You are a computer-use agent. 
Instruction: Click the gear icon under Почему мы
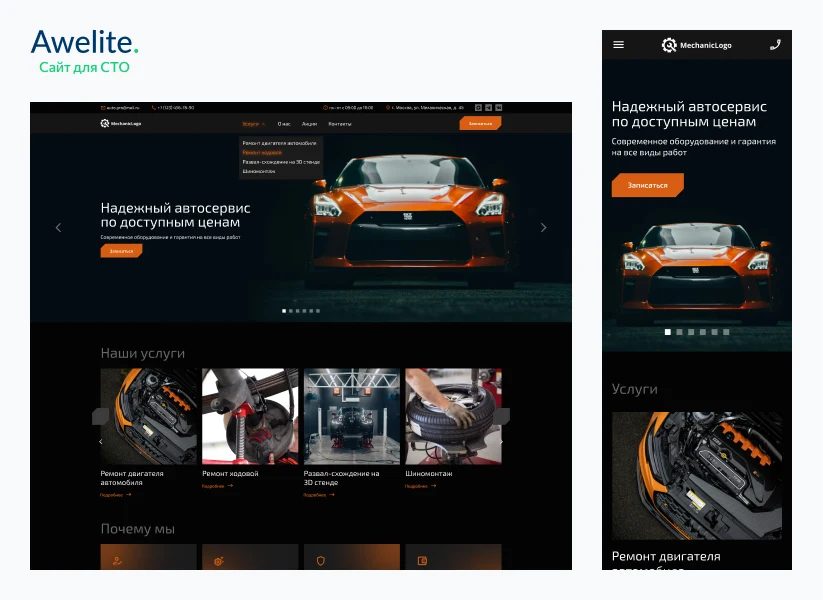point(219,561)
